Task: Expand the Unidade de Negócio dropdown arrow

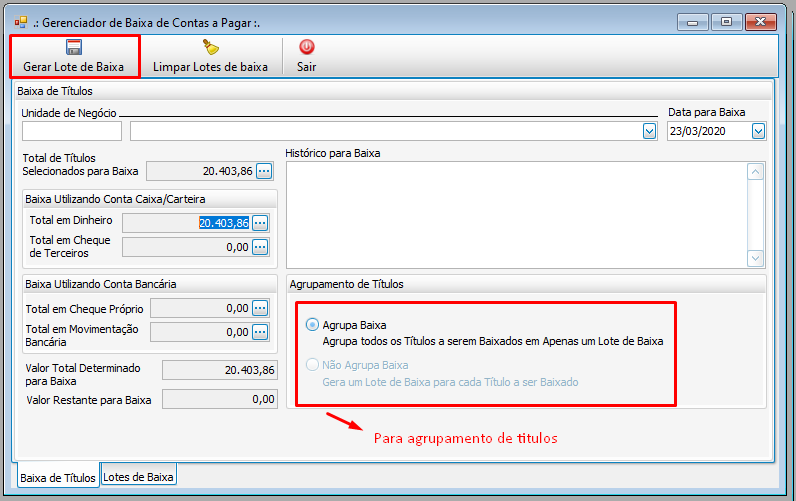Action: click(x=649, y=131)
